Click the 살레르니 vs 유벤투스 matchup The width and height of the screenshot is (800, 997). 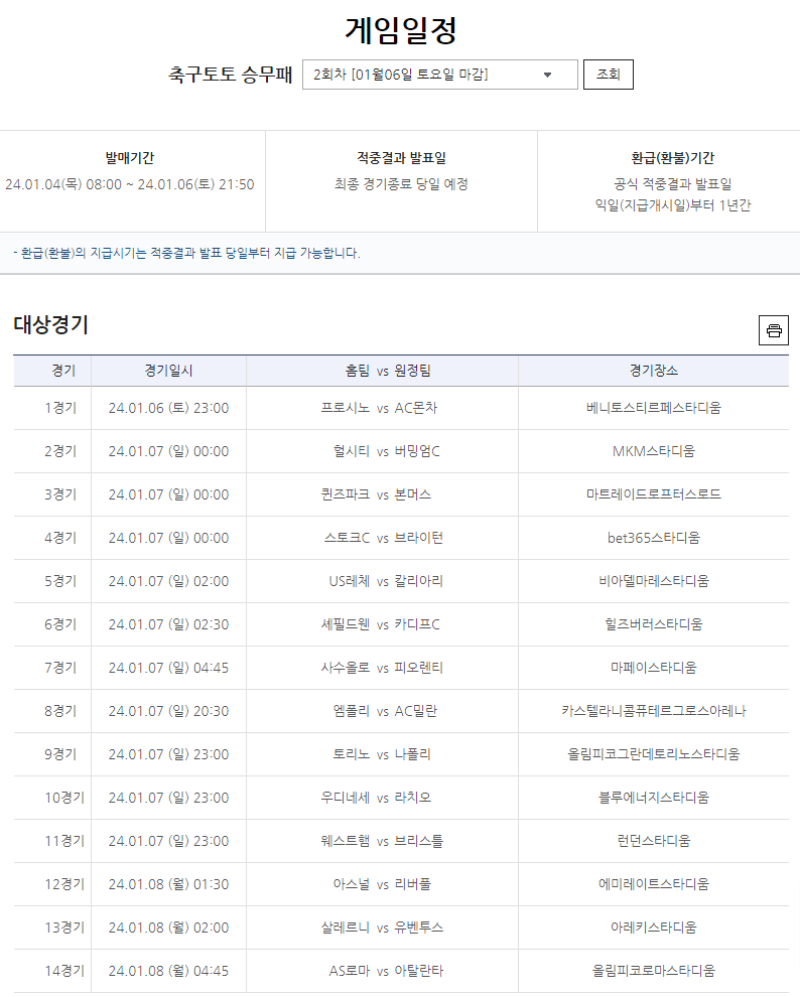pyautogui.click(x=382, y=927)
